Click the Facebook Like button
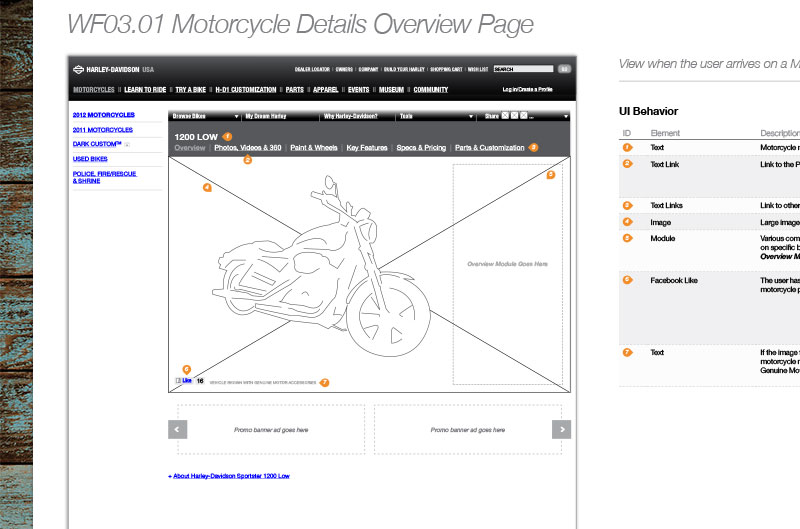Image resolution: width=800 pixels, height=529 pixels. (184, 381)
